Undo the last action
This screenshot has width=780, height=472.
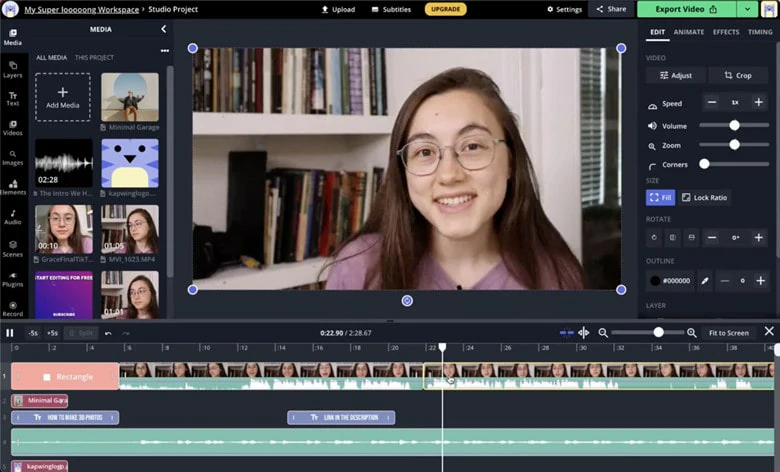click(108, 333)
